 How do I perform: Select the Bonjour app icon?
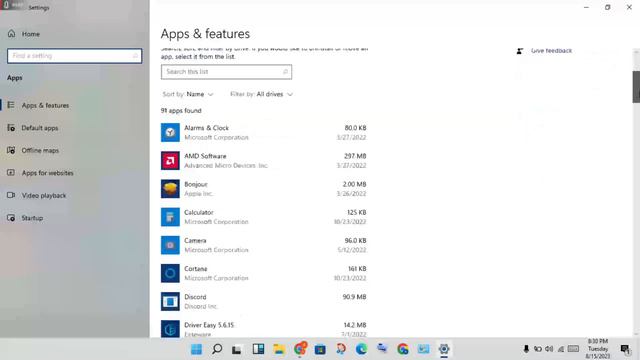tap(170, 189)
